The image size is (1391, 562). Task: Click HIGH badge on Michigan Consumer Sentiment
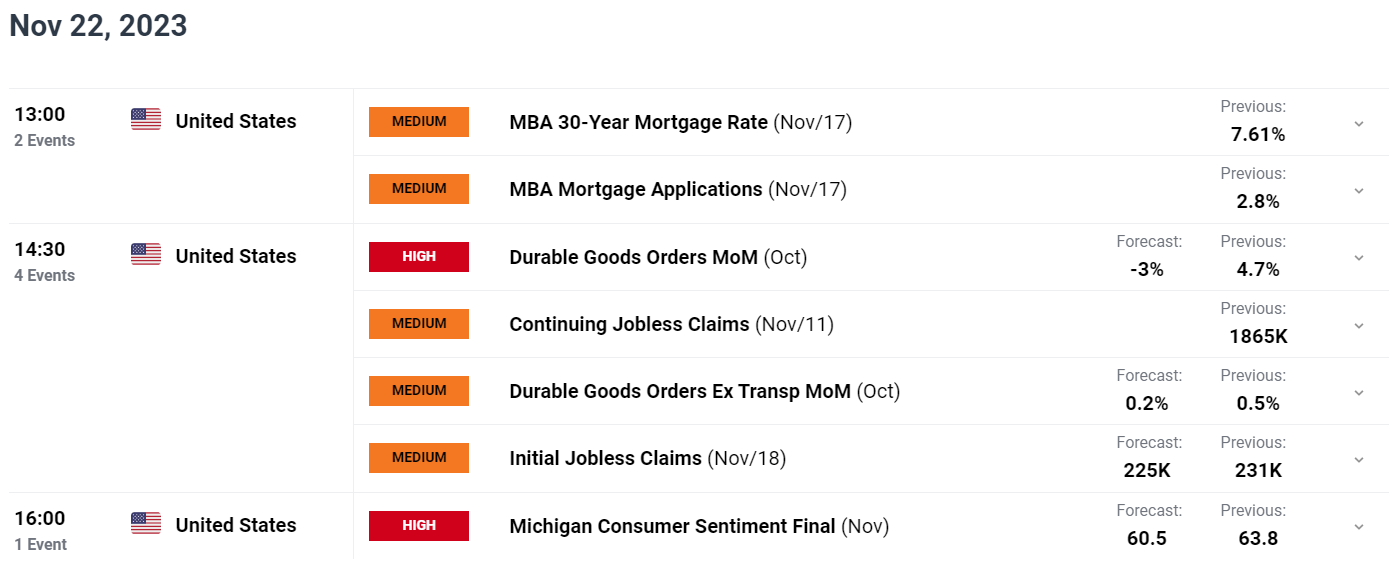pyautogui.click(x=419, y=525)
